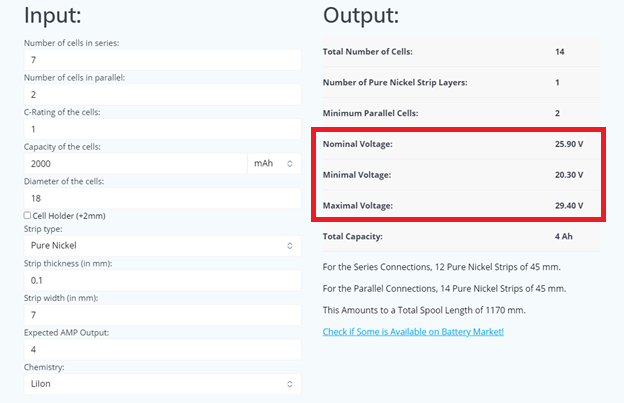Image resolution: width=624 pixels, height=403 pixels.
Task: Click the Input heading
Action: click(x=52, y=16)
